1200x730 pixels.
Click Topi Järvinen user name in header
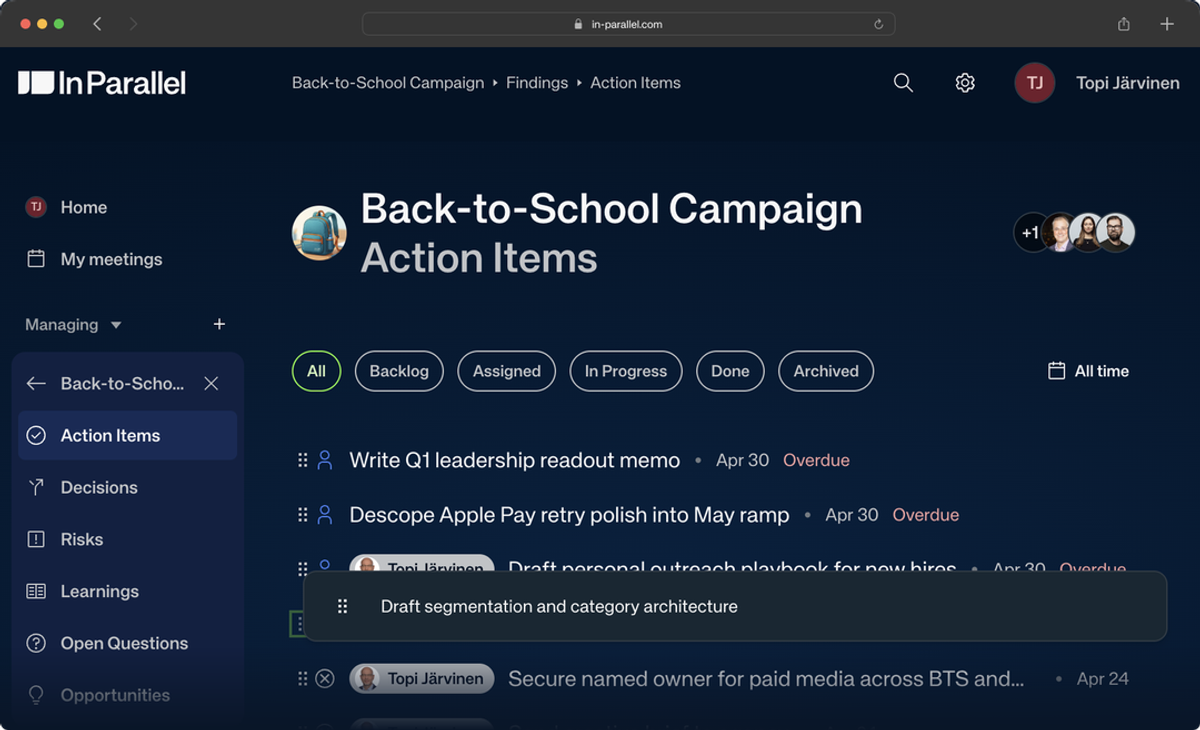tap(1128, 83)
